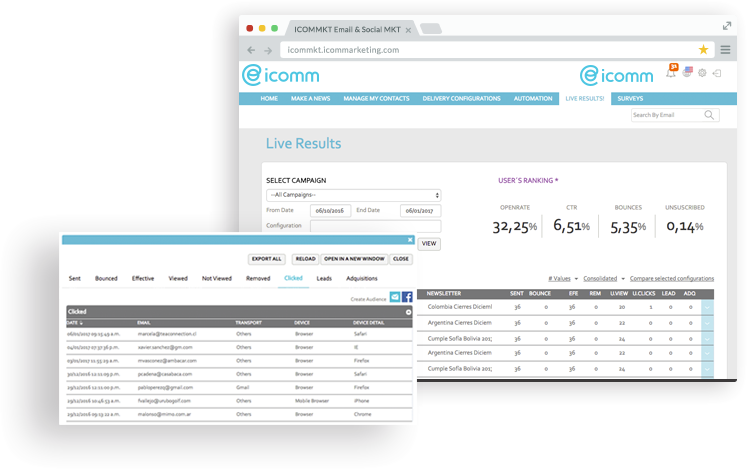
Task: Open the AUTOMATION menu
Action: pos(533,99)
